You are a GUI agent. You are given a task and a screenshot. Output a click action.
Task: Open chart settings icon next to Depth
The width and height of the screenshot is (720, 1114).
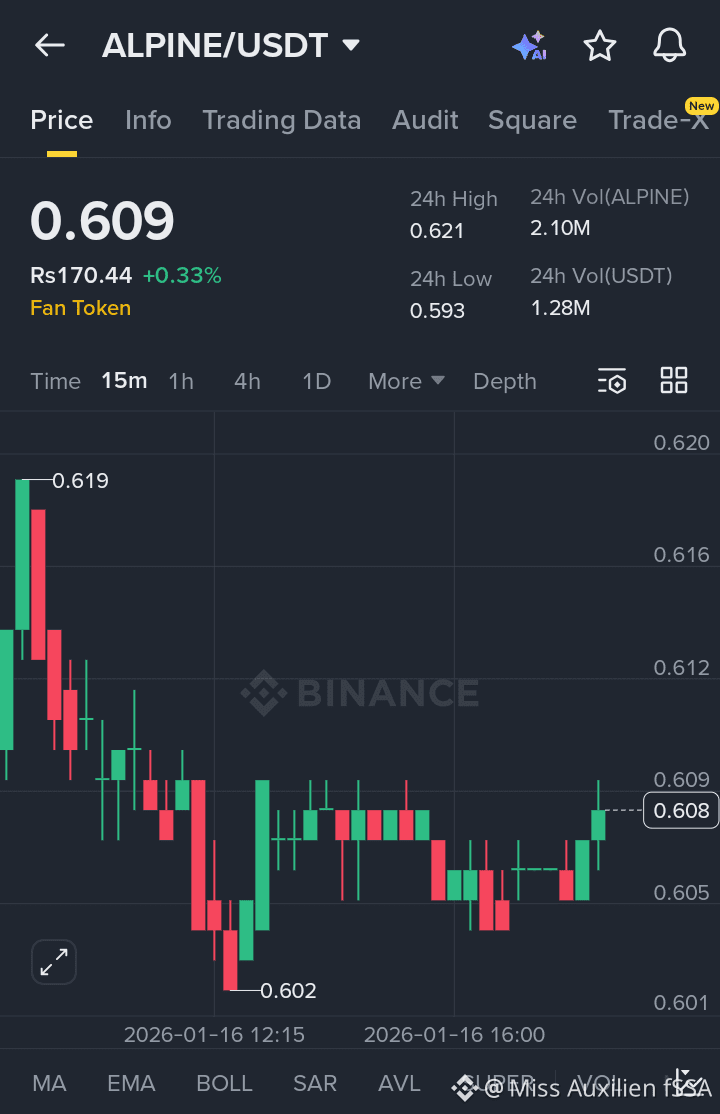[x=612, y=381]
